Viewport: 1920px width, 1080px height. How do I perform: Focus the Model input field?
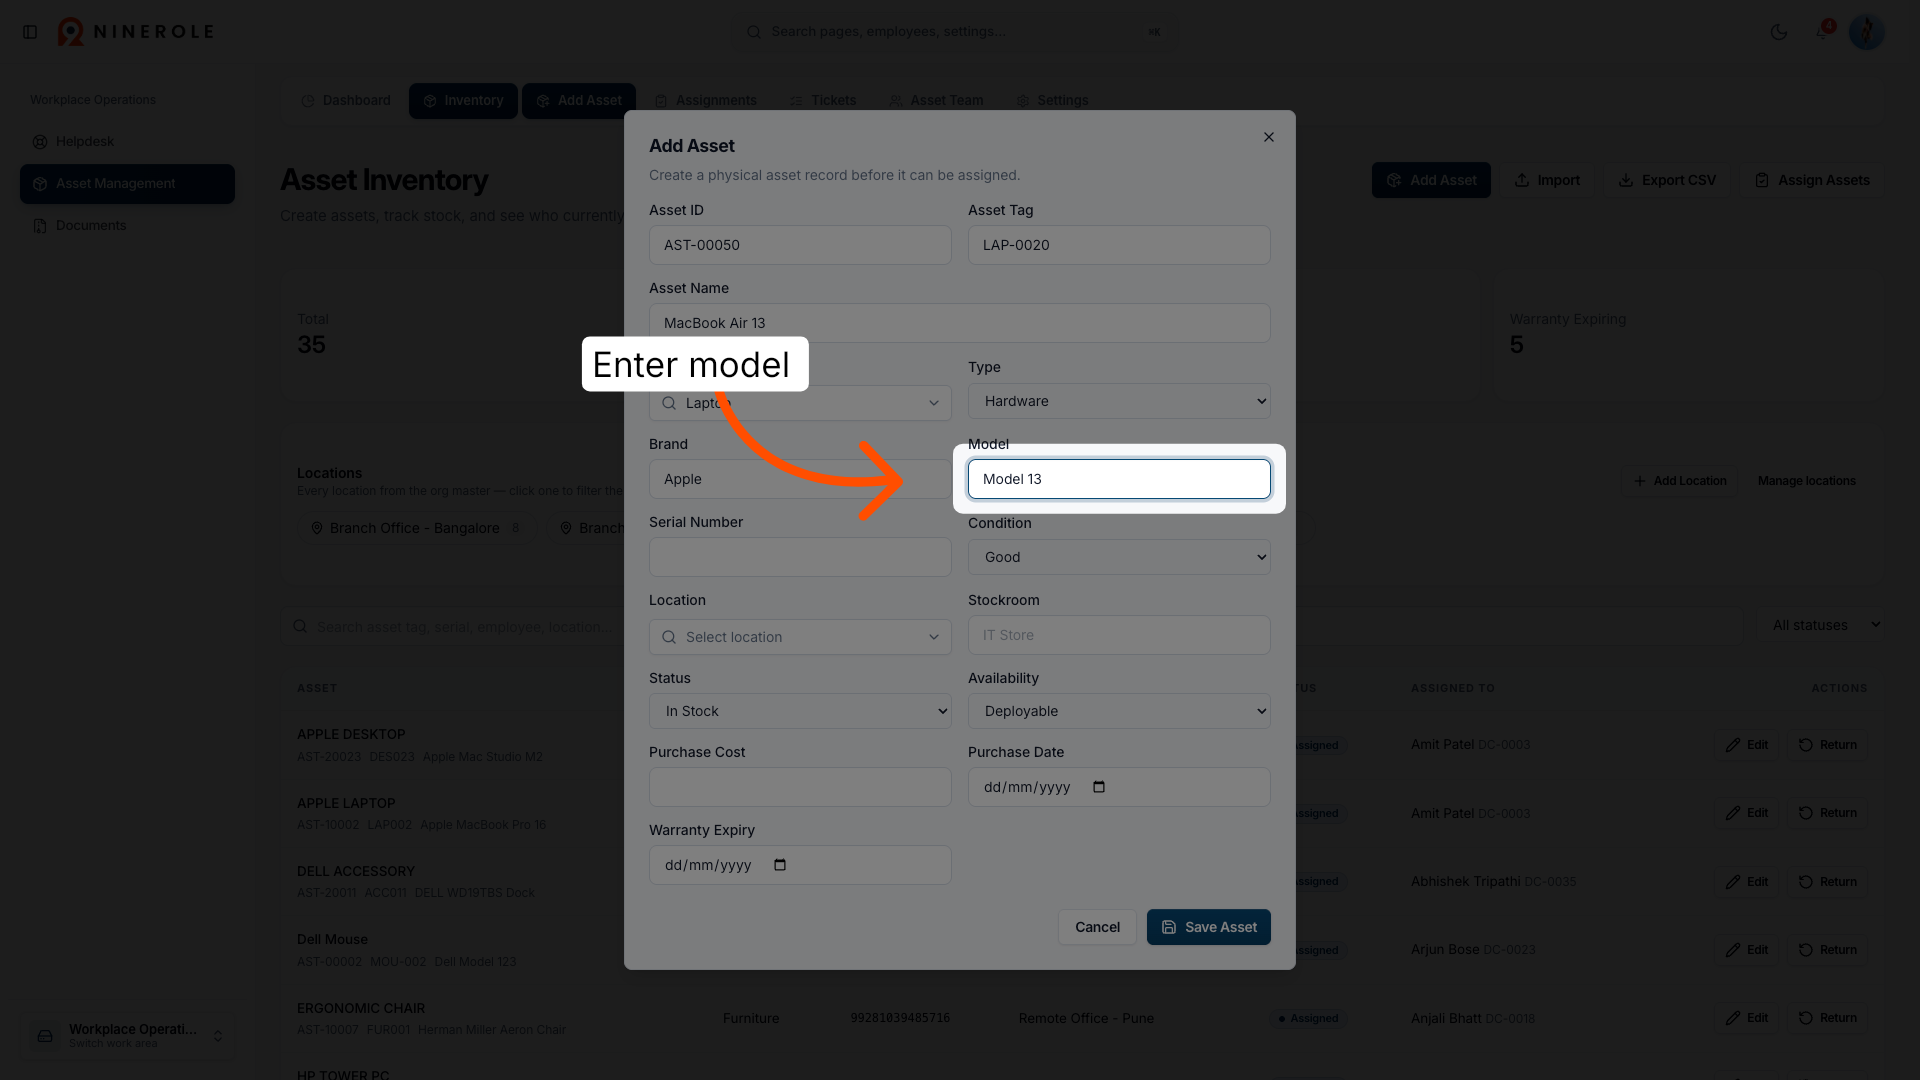coord(1119,479)
